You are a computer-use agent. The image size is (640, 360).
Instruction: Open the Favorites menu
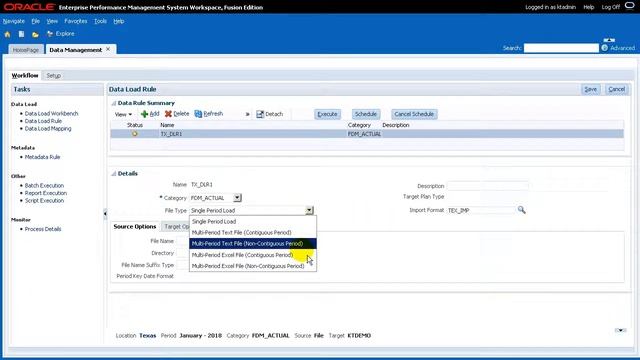coord(76,21)
